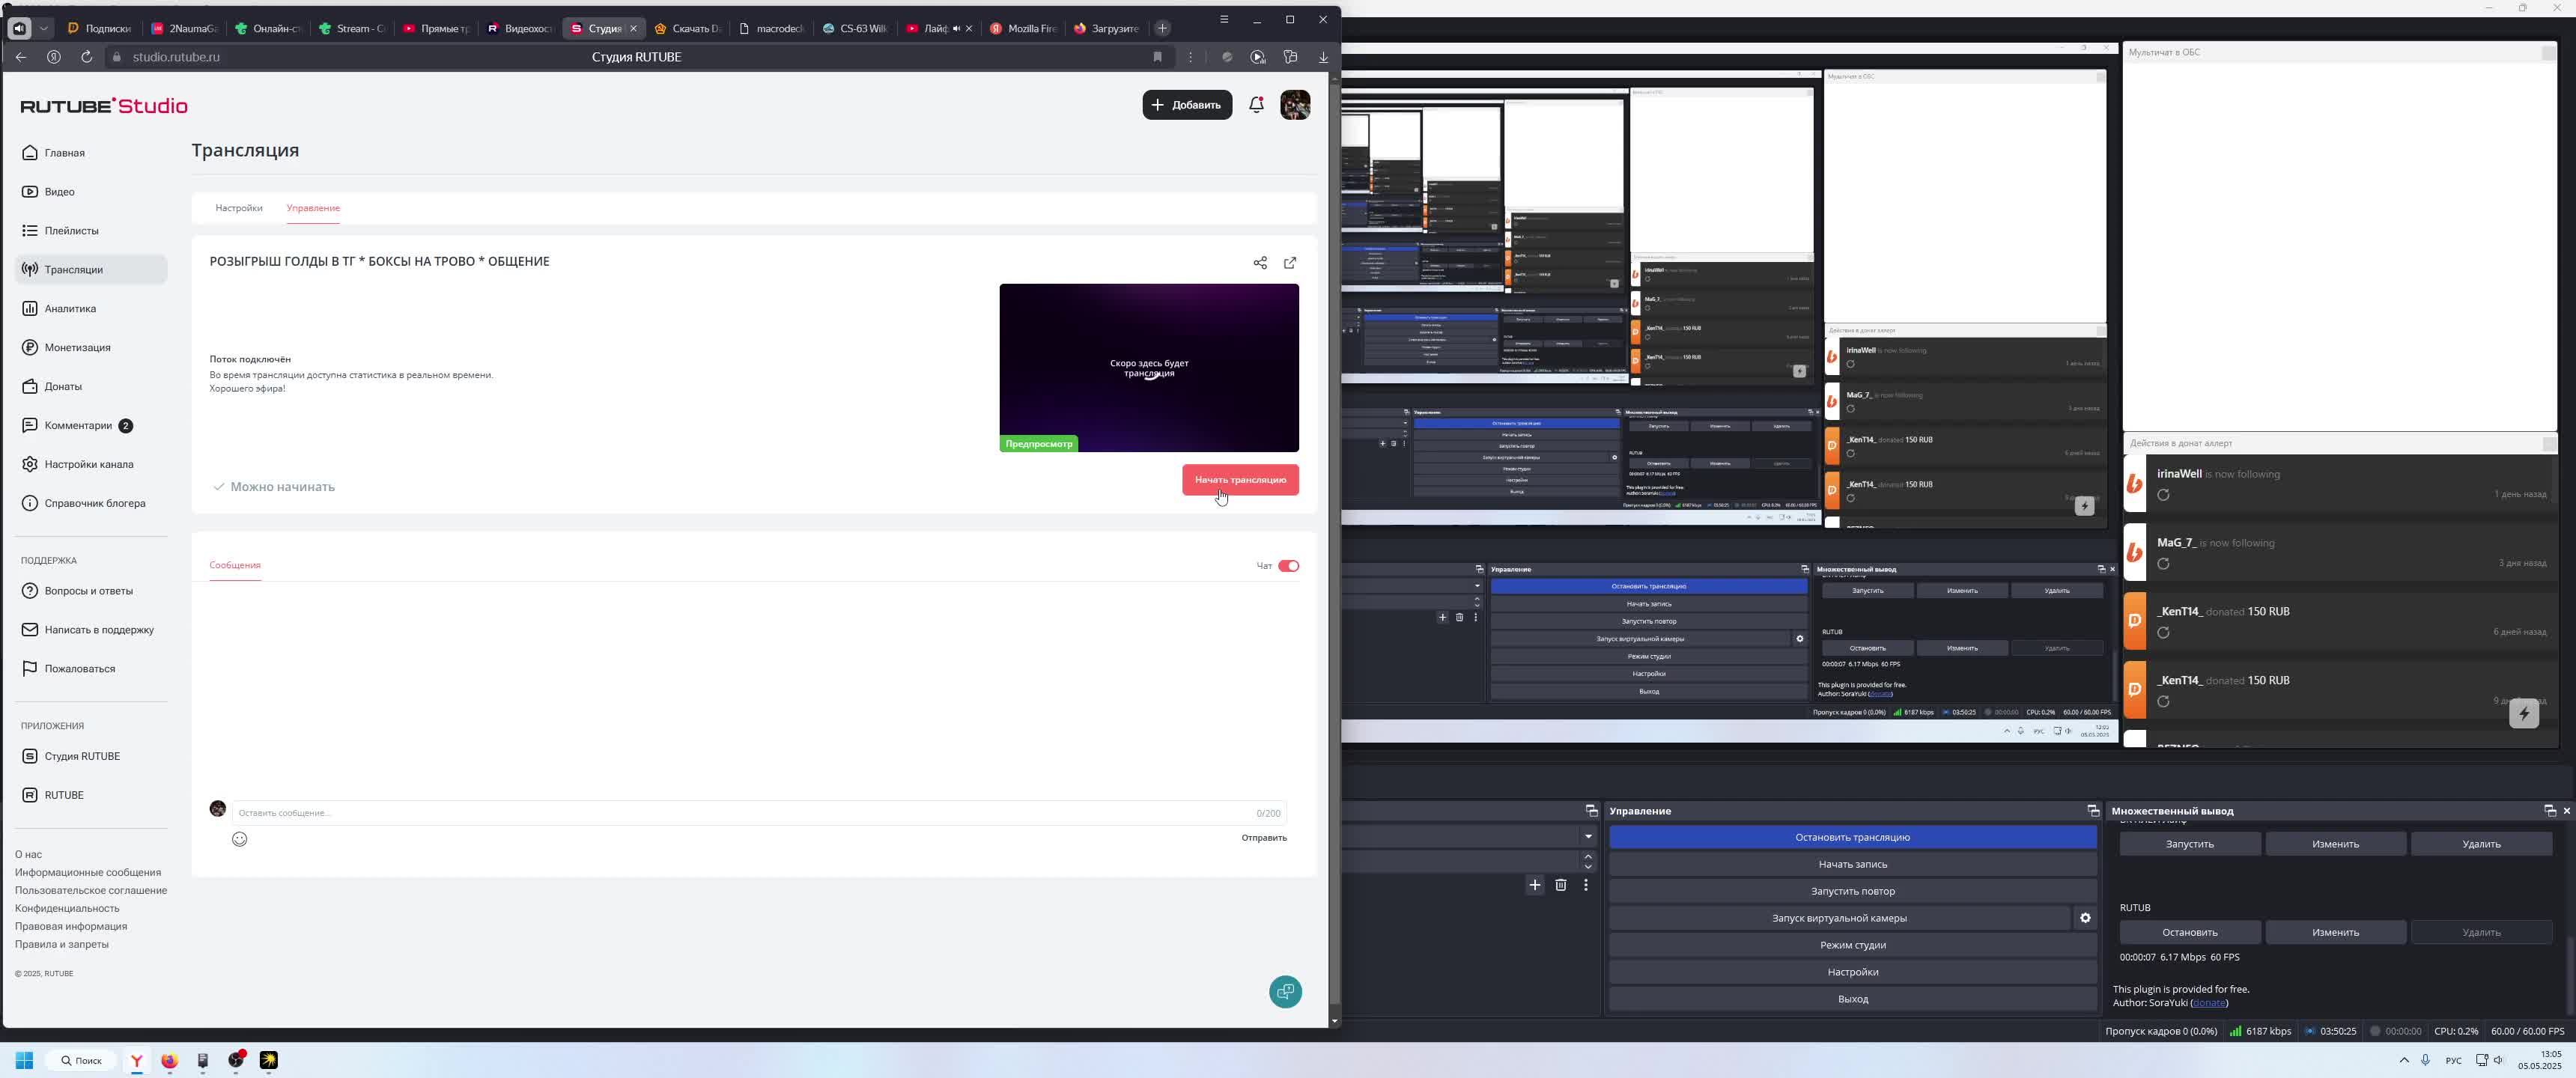
Task: Undock the Управление panel in OBS
Action: (x=2093, y=811)
